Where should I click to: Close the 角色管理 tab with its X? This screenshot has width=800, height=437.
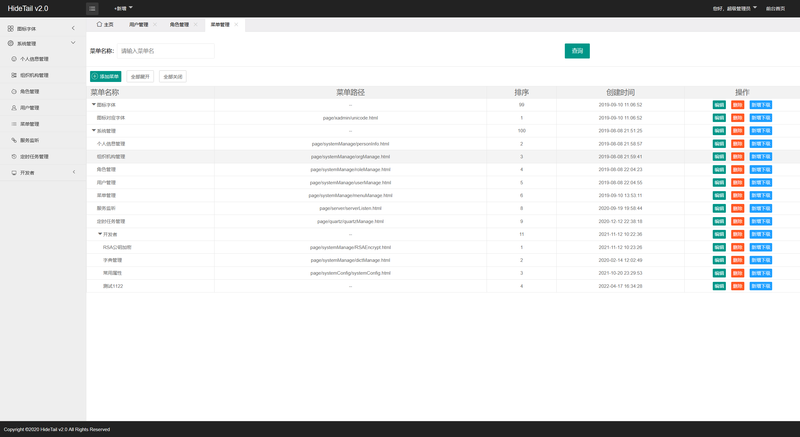click(x=195, y=24)
